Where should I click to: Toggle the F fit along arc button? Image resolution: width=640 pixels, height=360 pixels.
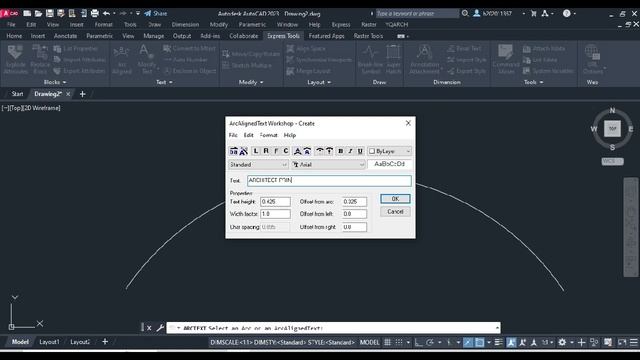(276, 151)
